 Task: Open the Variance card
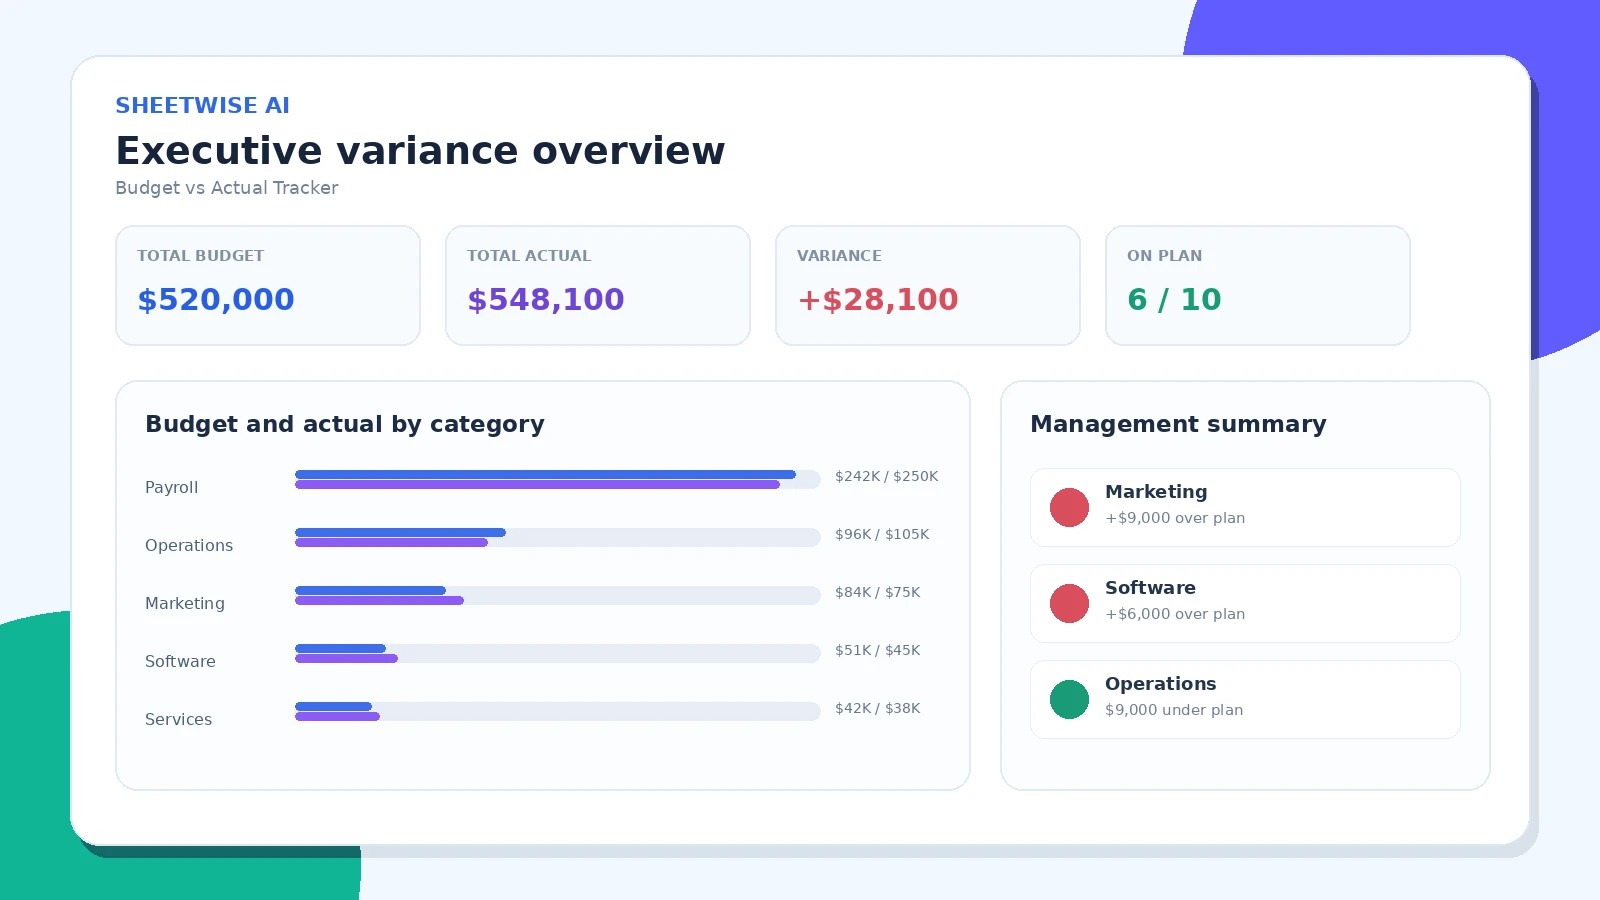pyautogui.click(x=928, y=285)
